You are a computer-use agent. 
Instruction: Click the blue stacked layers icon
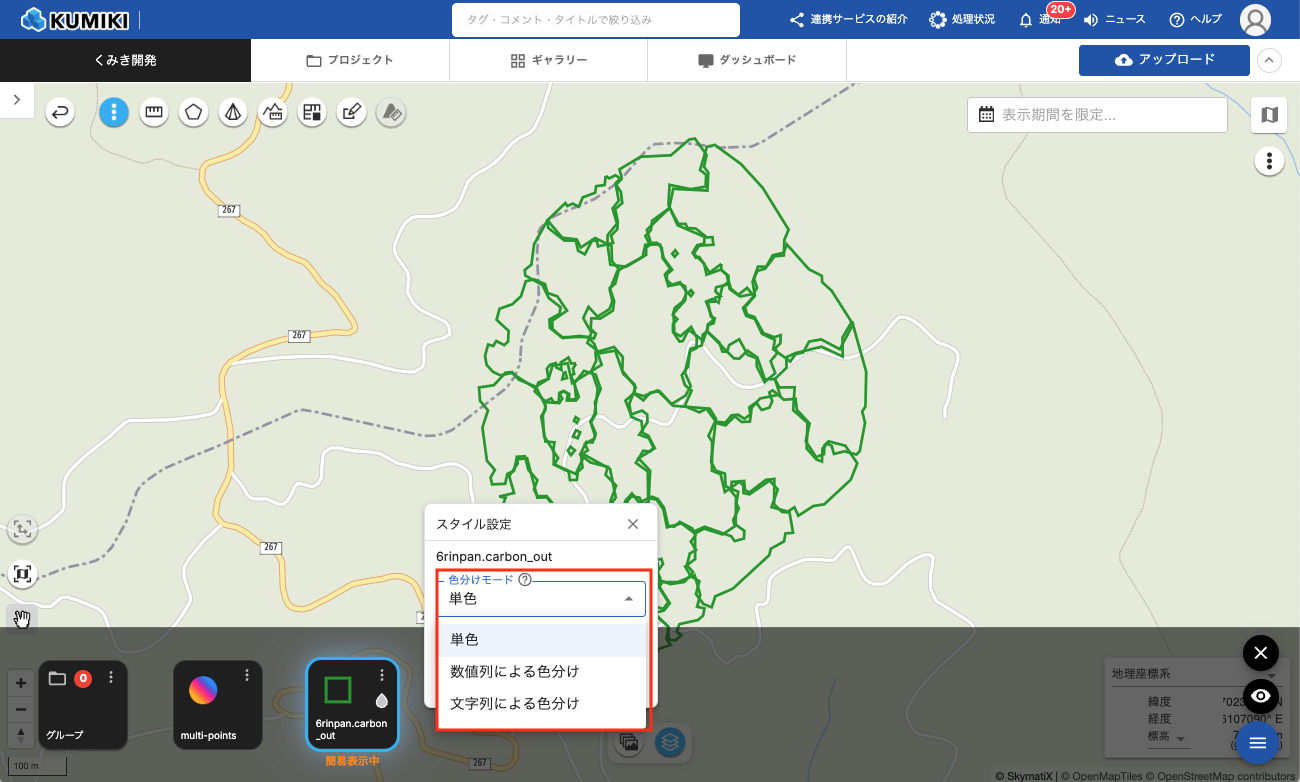[x=669, y=742]
